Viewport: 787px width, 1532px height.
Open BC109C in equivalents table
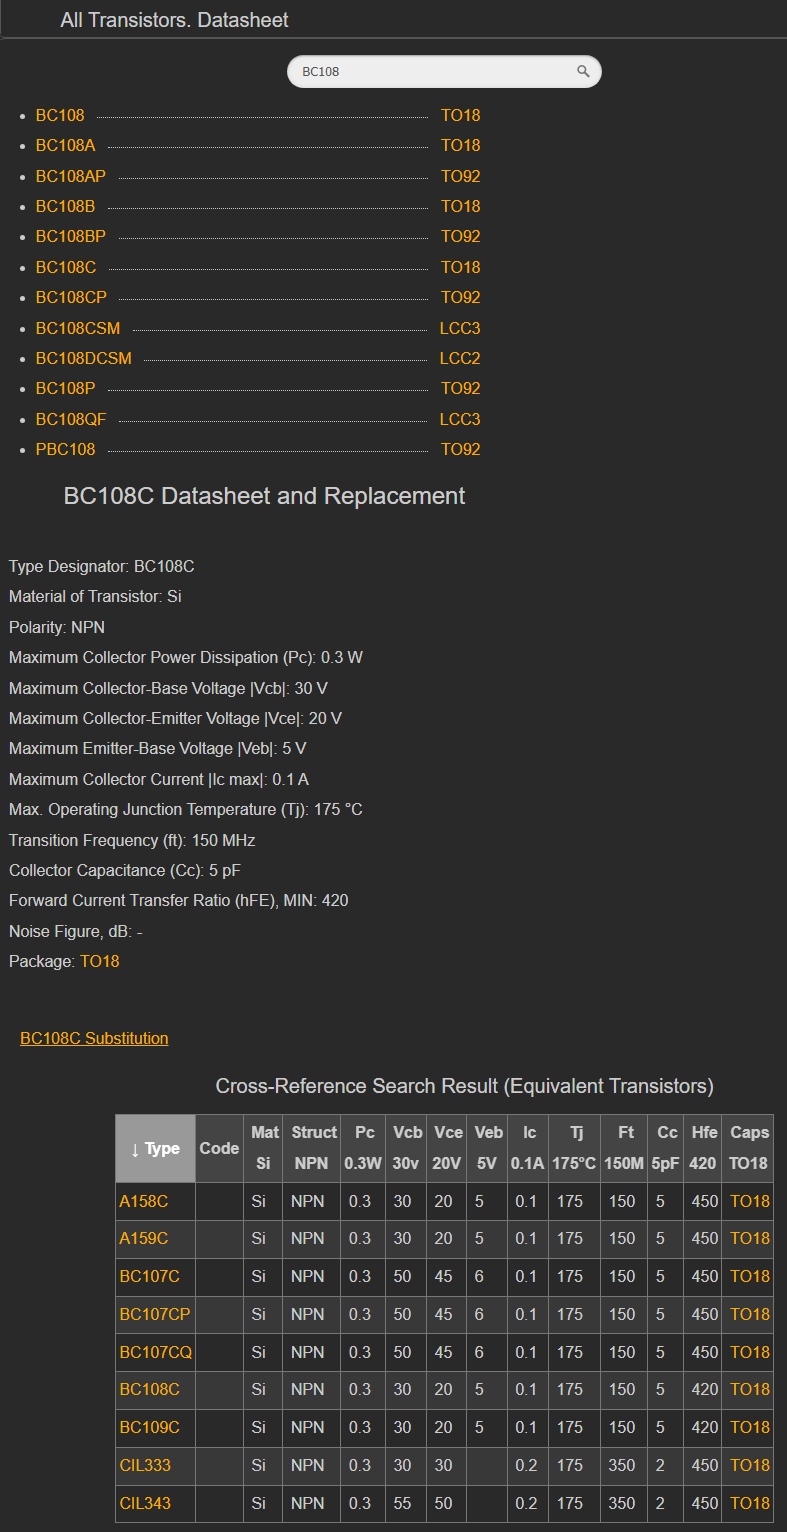click(x=150, y=1427)
